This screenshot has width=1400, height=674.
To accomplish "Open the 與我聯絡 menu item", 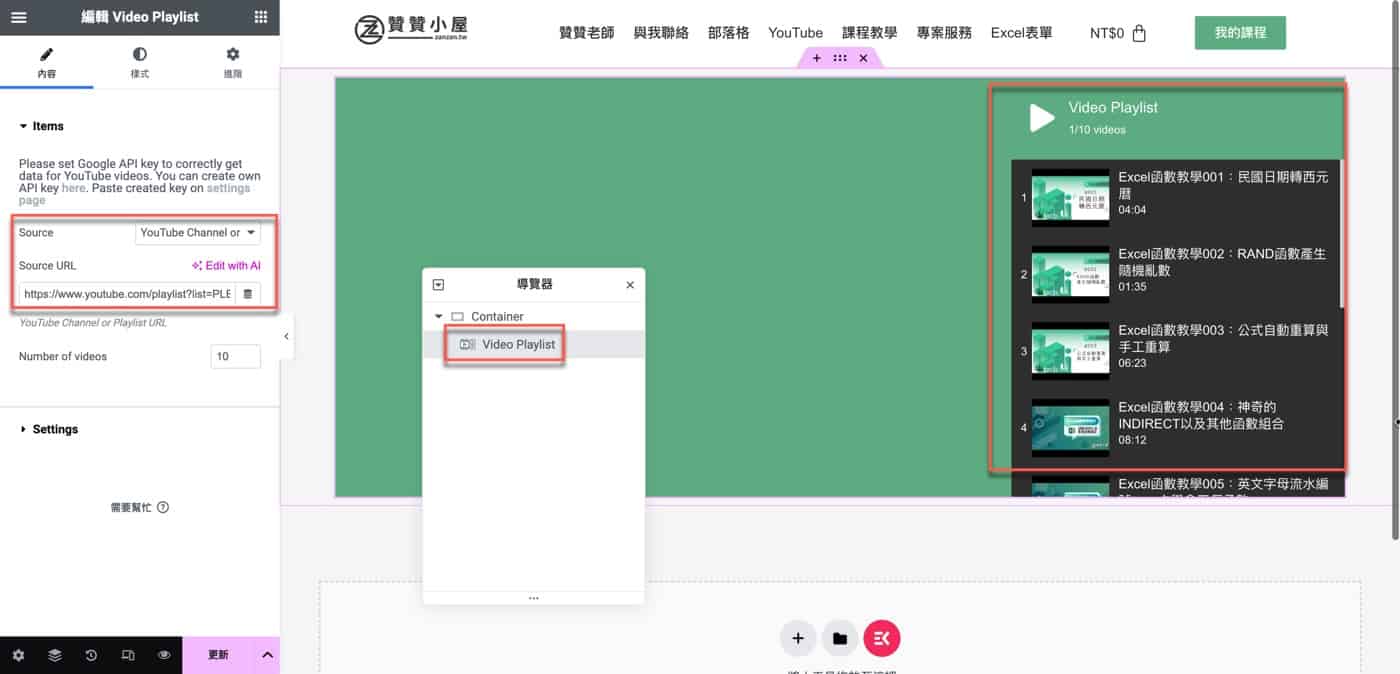I will pos(661,33).
